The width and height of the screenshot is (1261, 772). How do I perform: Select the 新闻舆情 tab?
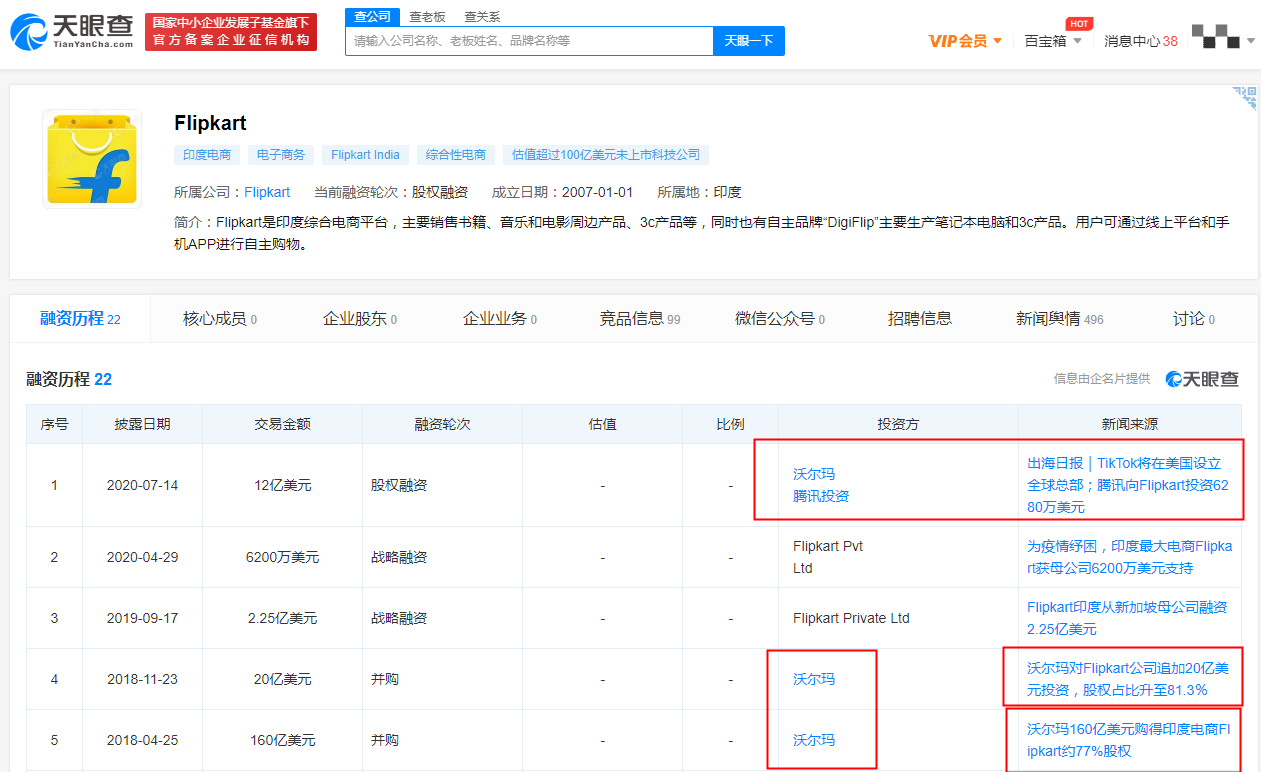point(1060,319)
